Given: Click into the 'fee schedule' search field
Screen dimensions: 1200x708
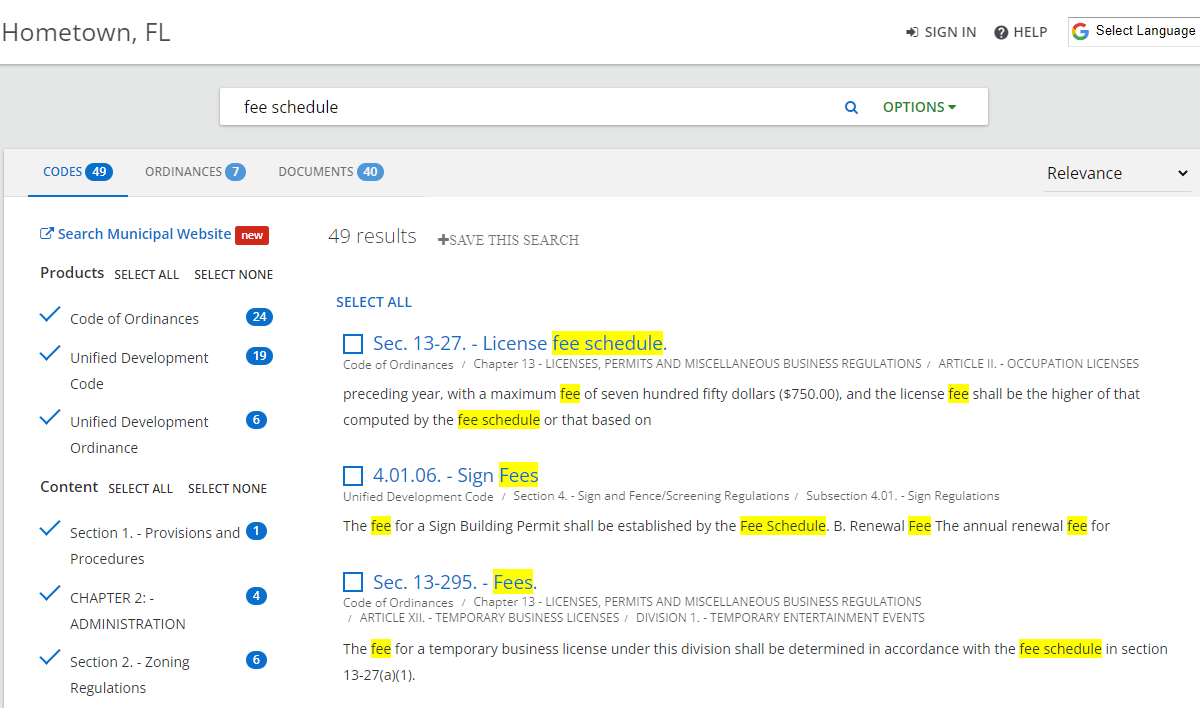Looking at the screenshot, I should click(x=530, y=107).
